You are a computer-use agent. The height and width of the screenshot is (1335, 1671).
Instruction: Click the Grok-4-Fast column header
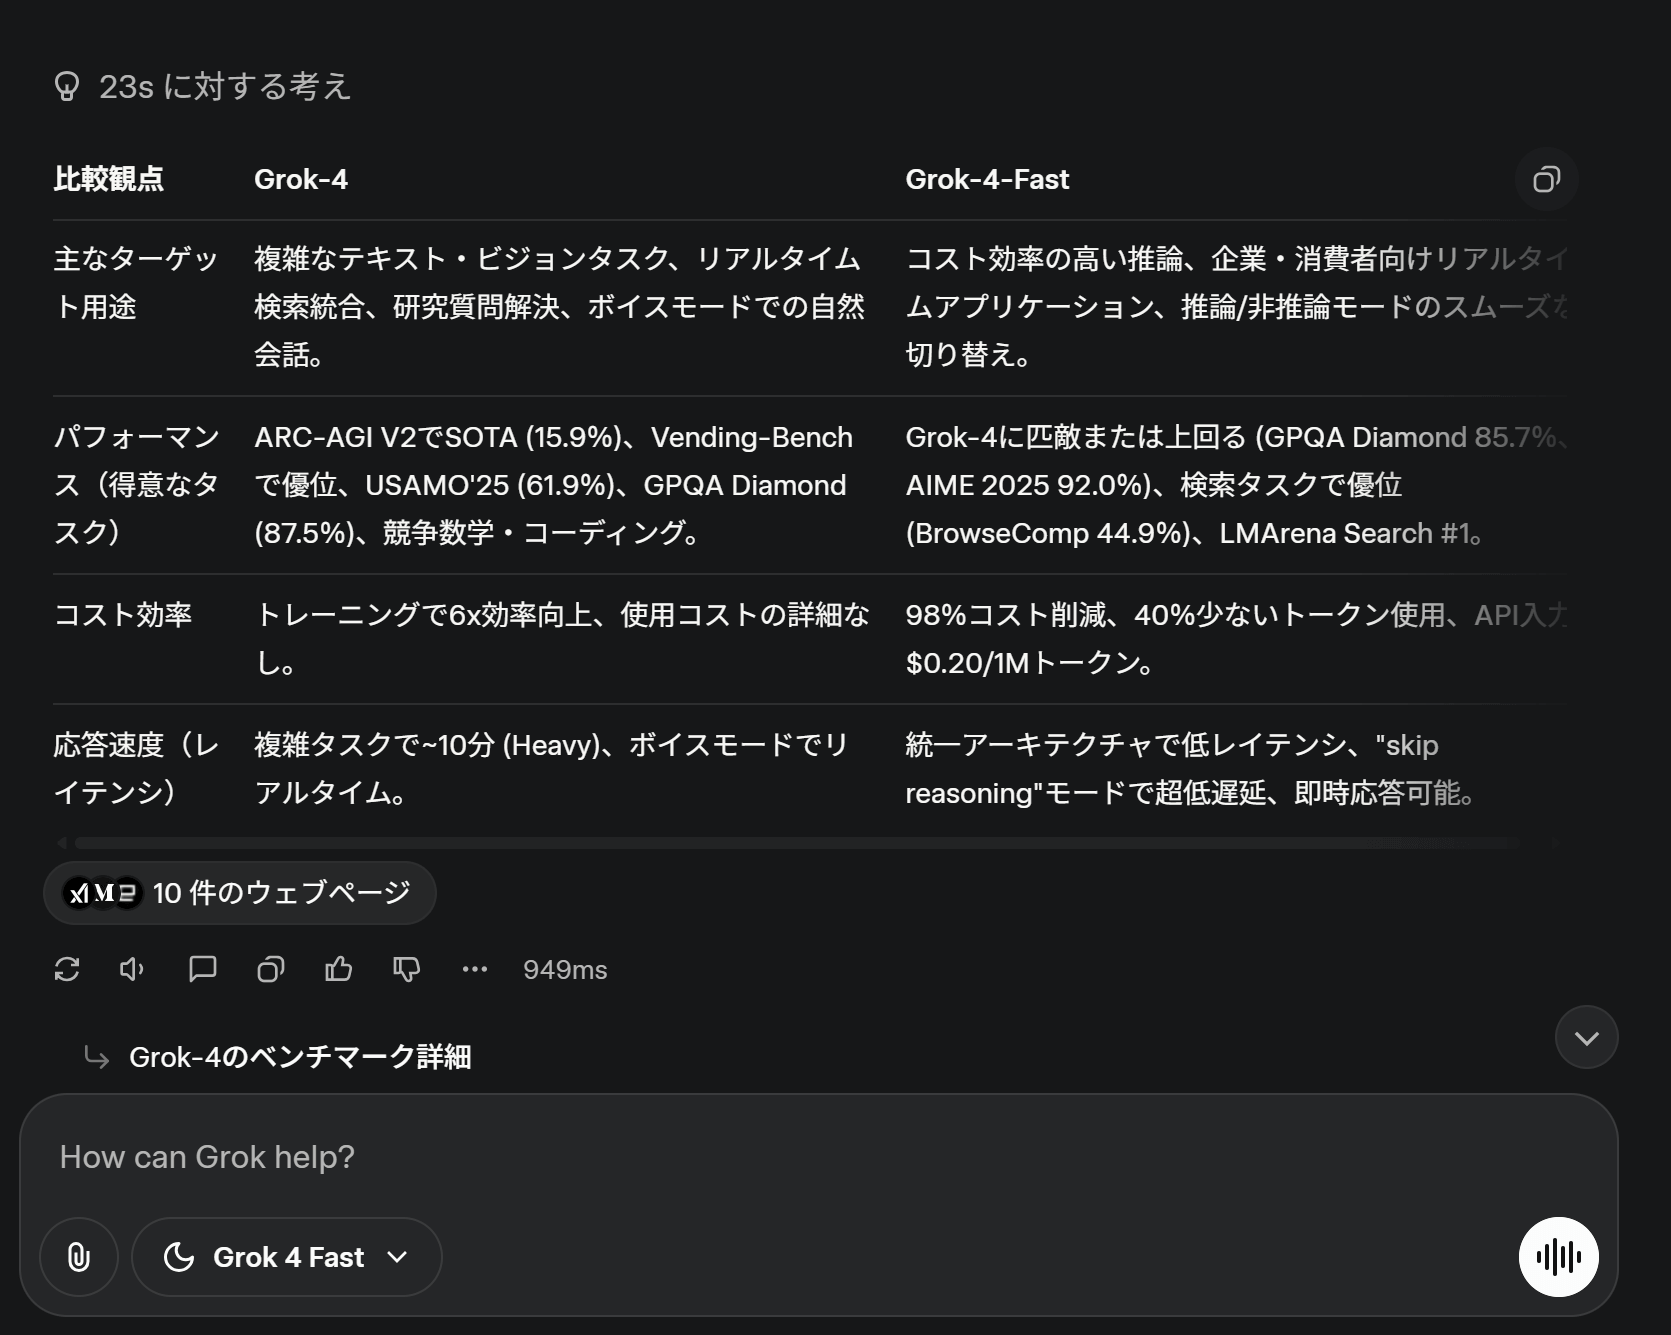click(x=987, y=180)
